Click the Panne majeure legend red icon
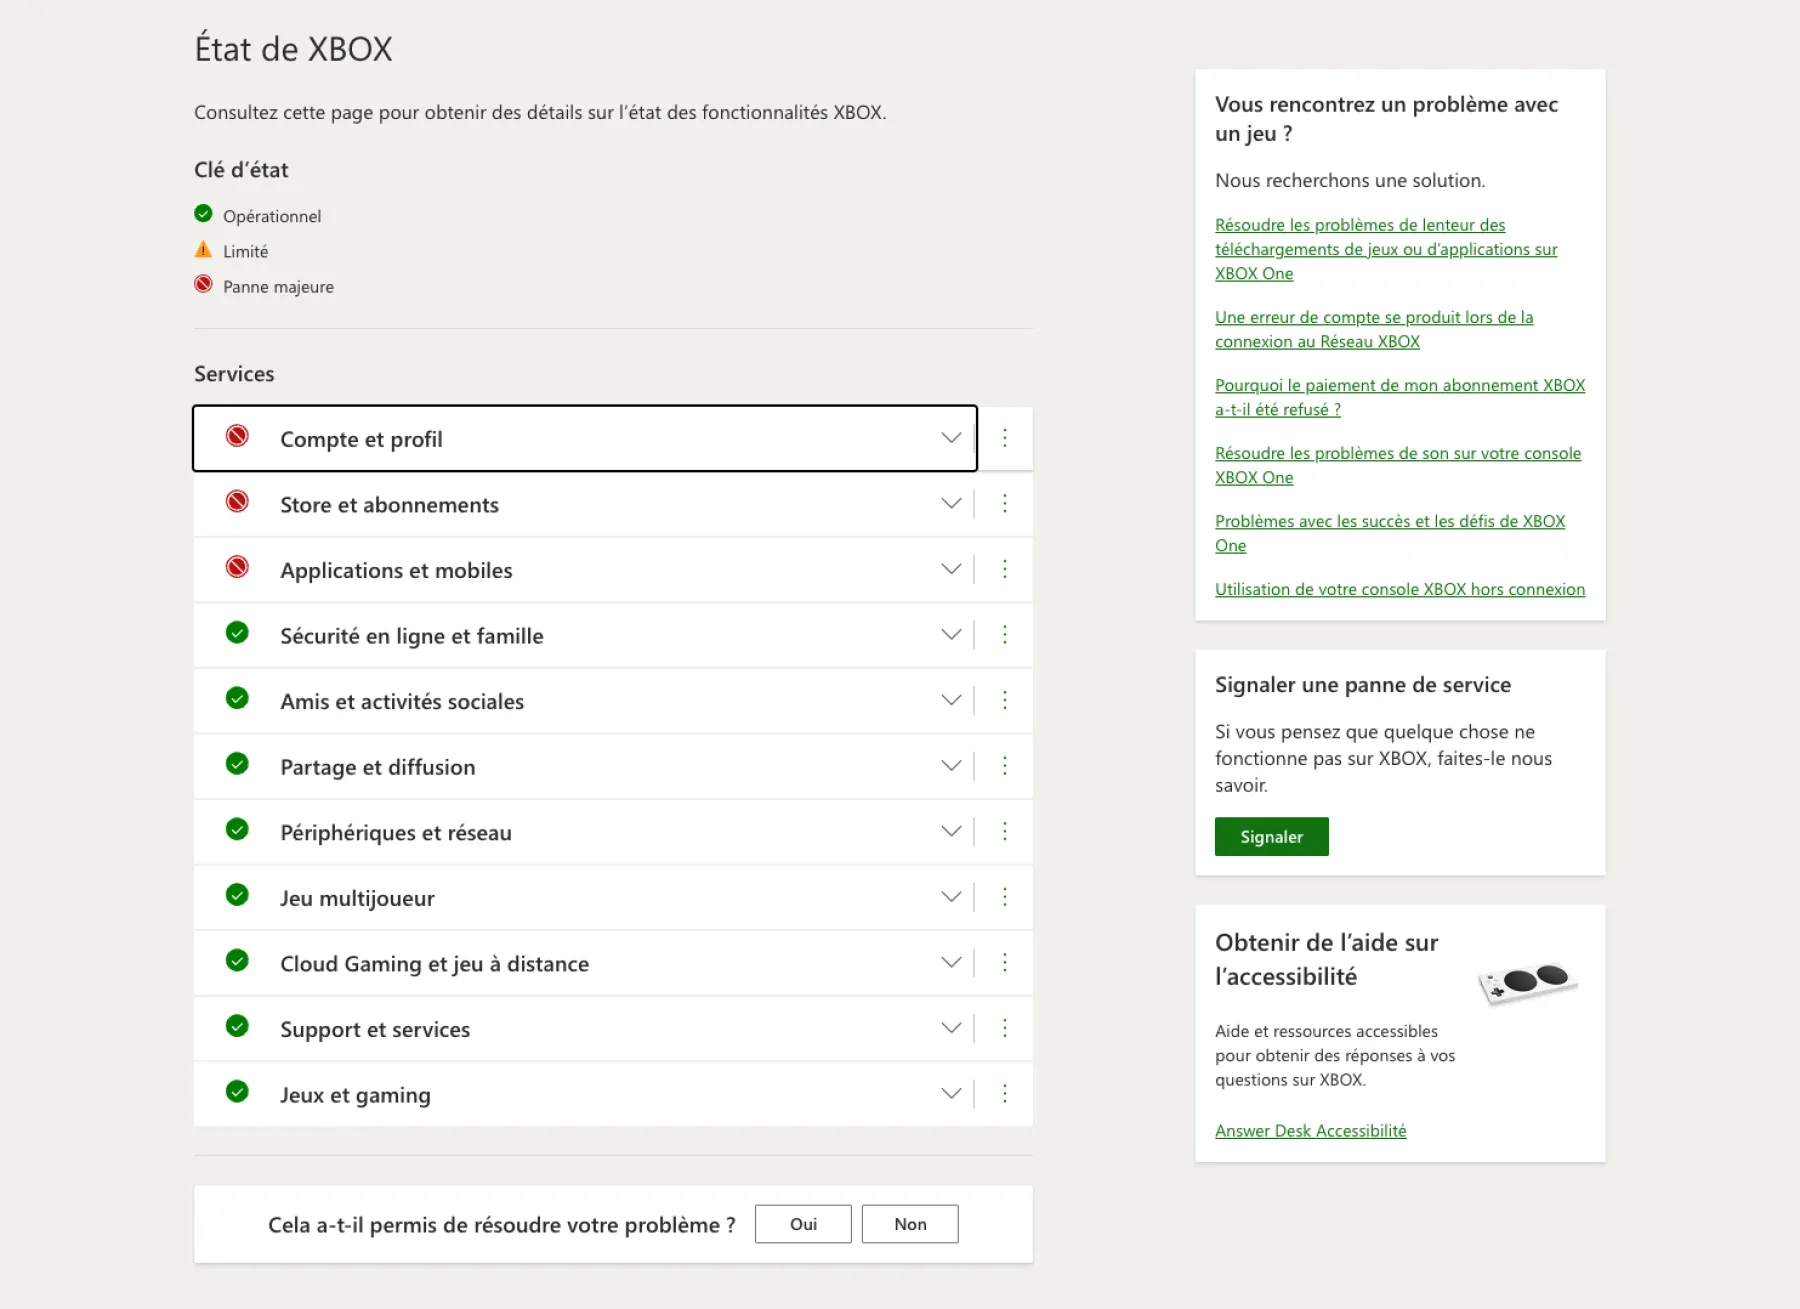1800x1309 pixels. (203, 285)
